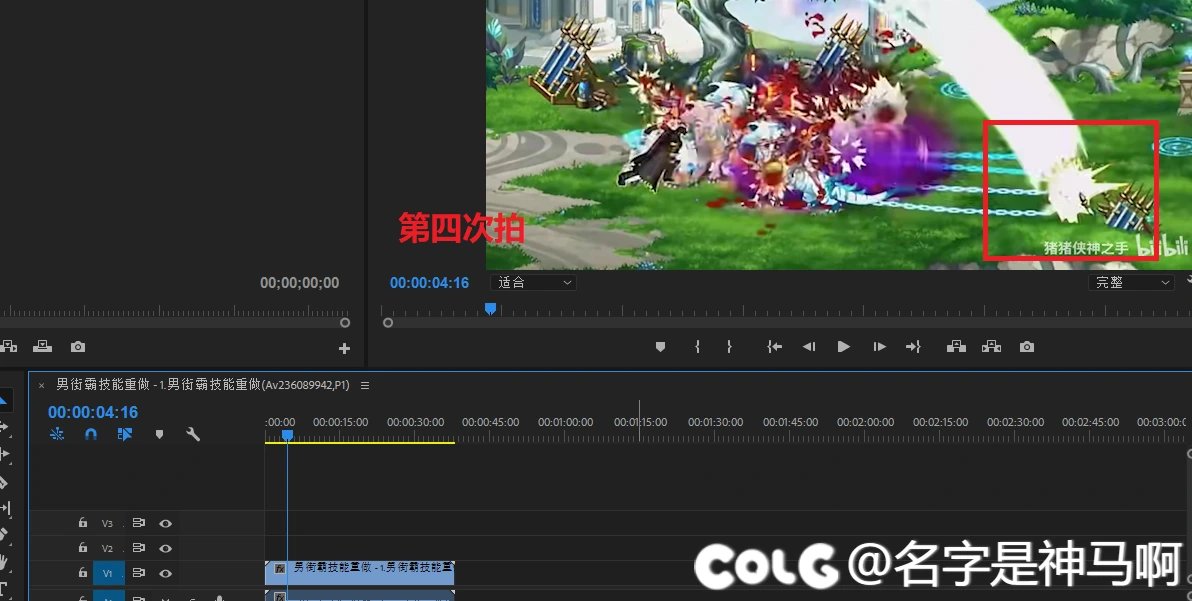Target track V3
Viewport: 1192px width, 601px height.
coord(108,524)
